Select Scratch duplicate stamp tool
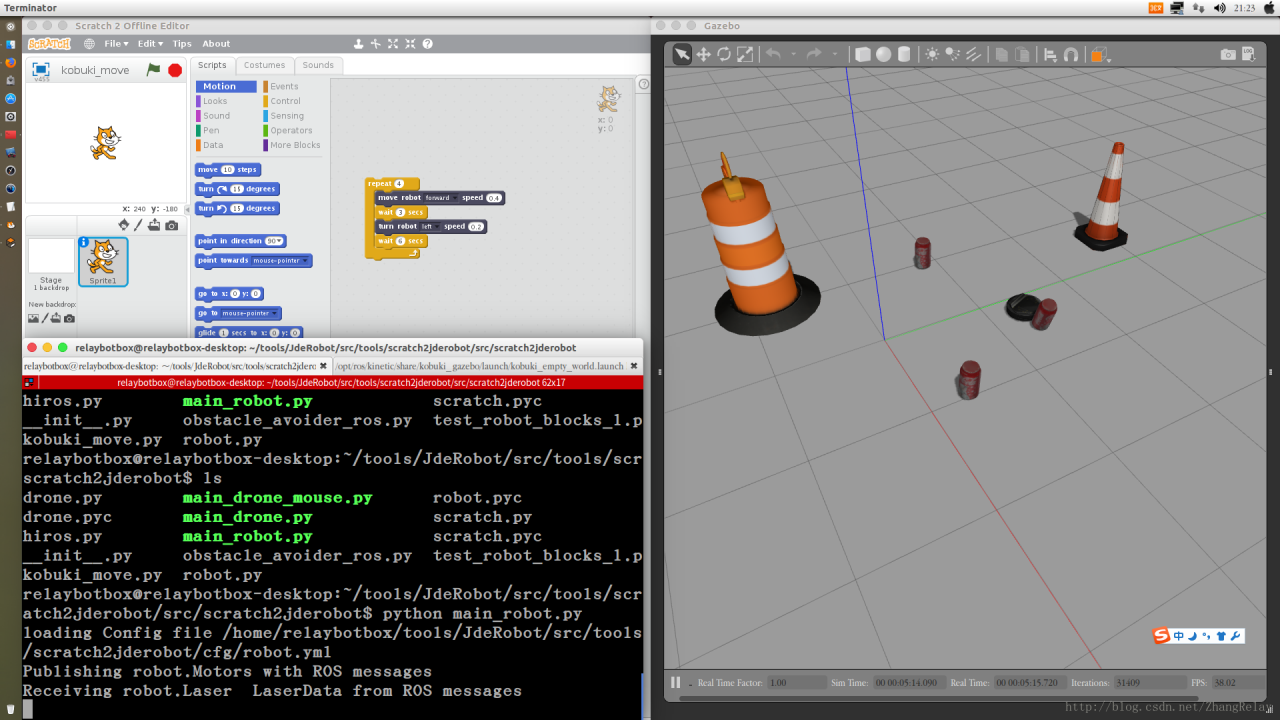 pyautogui.click(x=359, y=44)
